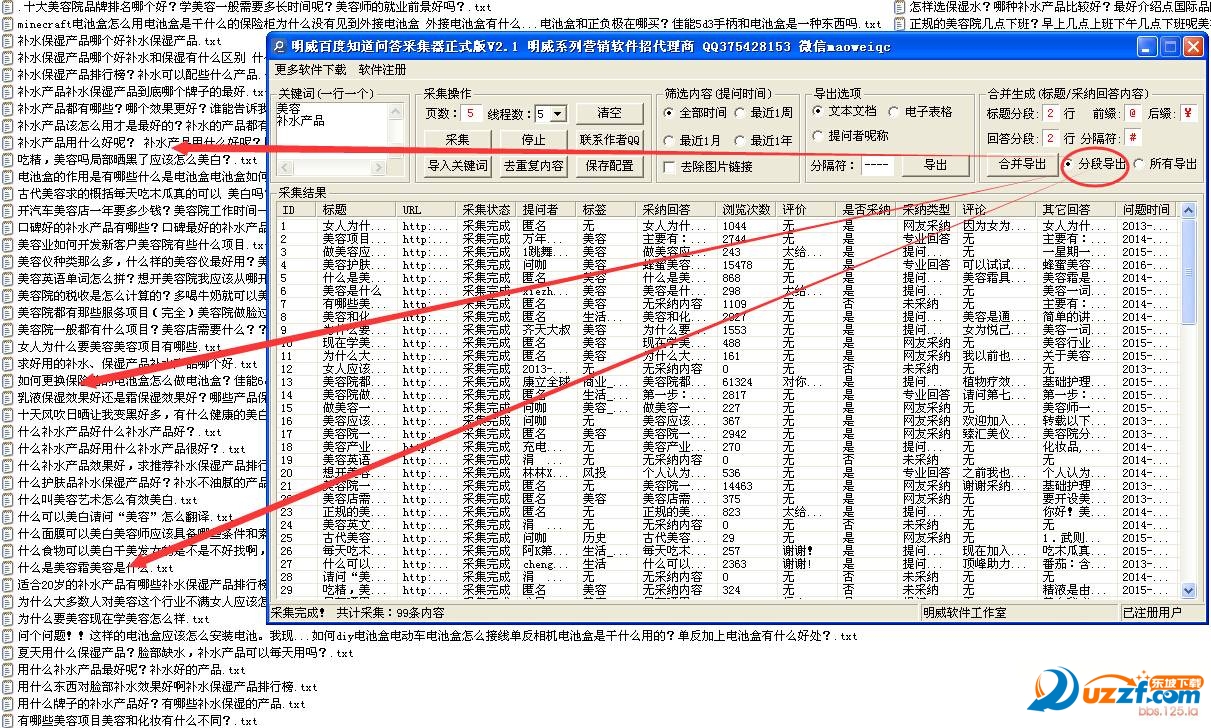The image size is (1211, 728).
Task: Select file icon for 什么可以美白请问"美容"怎么翻译 file
Action: click(8, 517)
